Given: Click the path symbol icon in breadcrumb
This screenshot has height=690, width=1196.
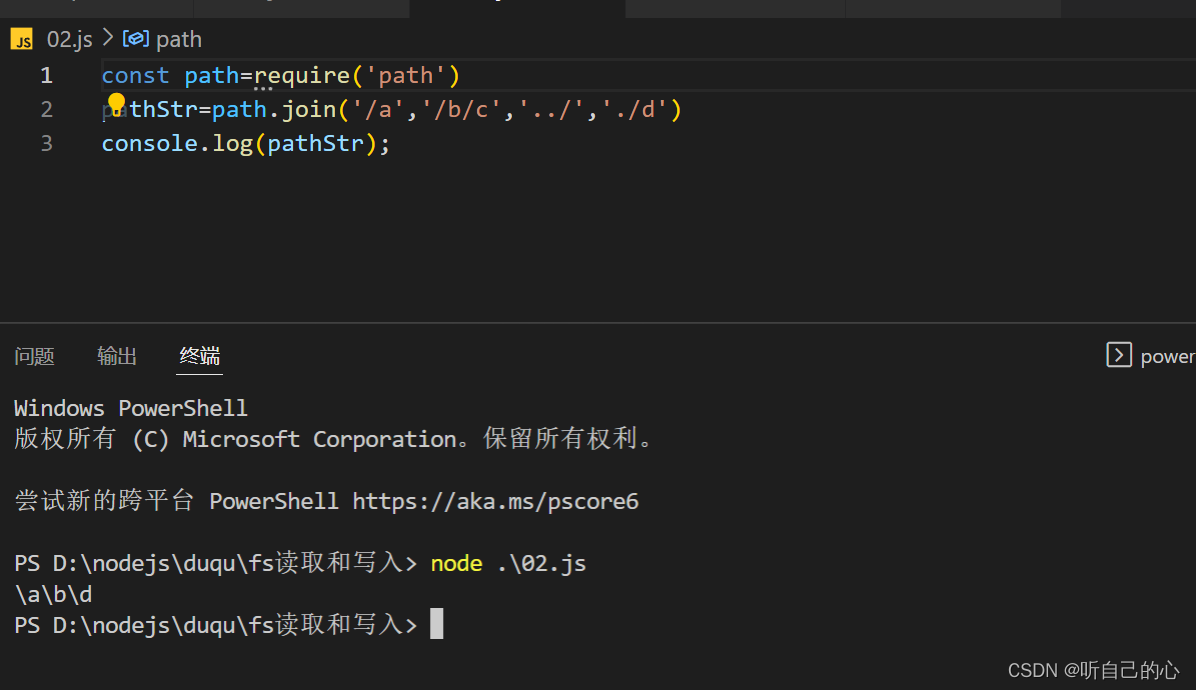Looking at the screenshot, I should click(x=136, y=39).
